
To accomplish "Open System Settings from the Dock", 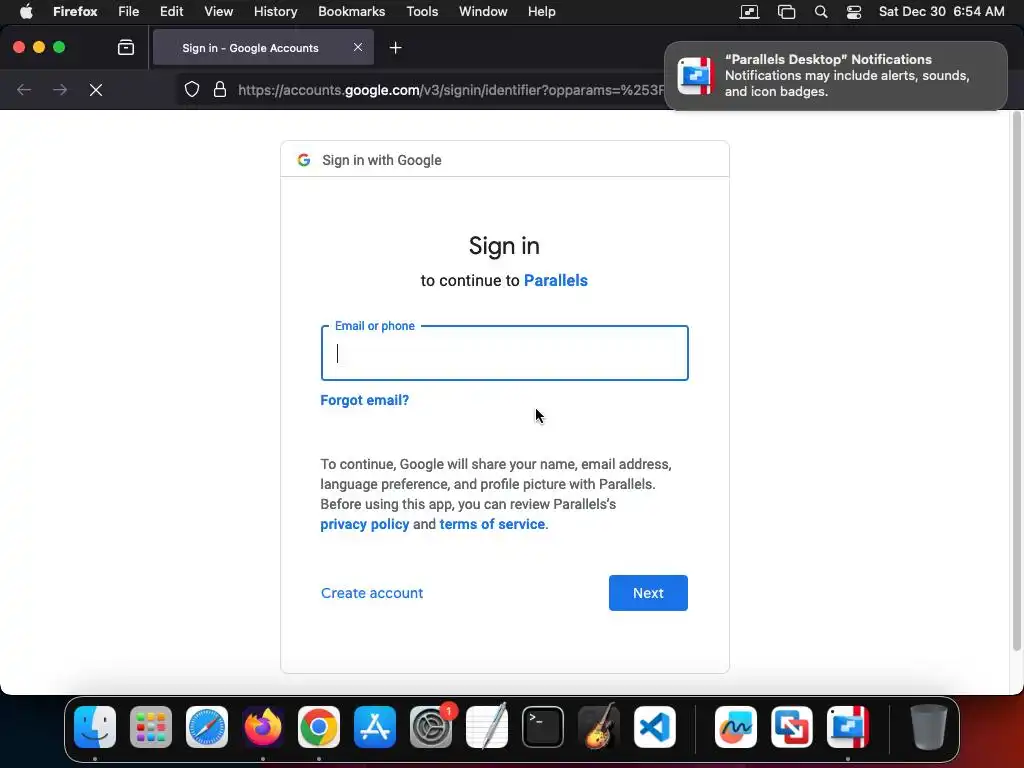I will coord(431,727).
